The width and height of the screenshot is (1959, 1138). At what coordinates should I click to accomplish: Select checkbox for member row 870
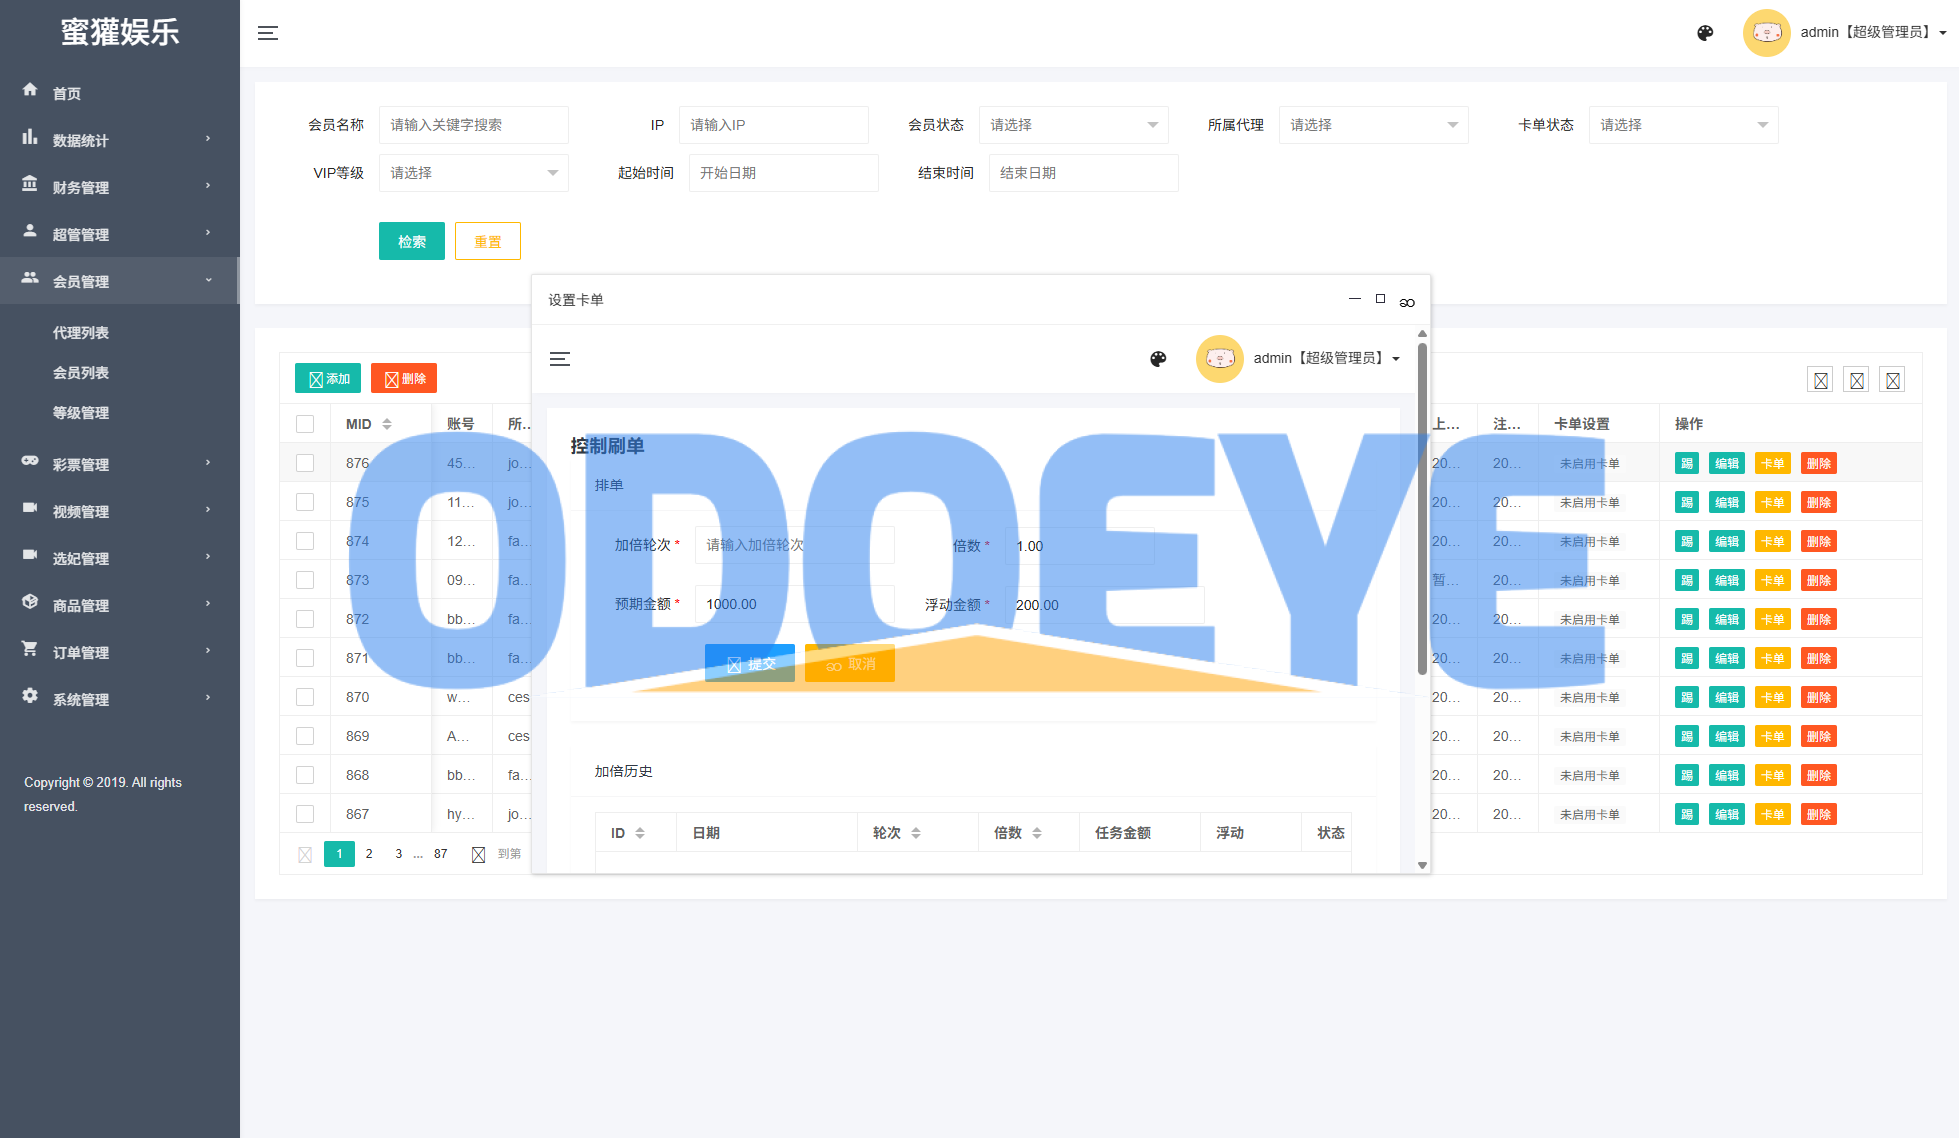(x=305, y=697)
